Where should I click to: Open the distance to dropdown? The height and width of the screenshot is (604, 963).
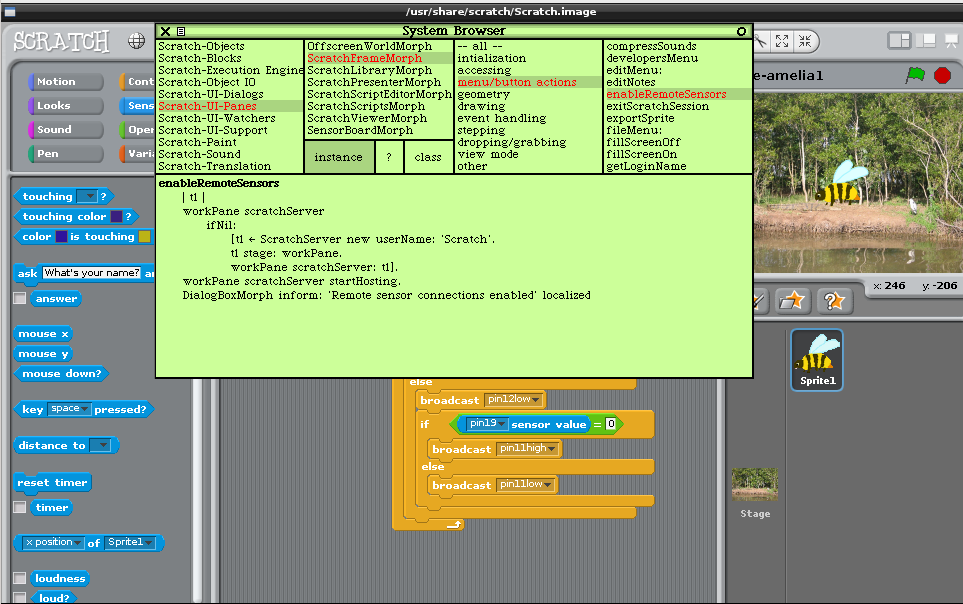[x=100, y=445]
